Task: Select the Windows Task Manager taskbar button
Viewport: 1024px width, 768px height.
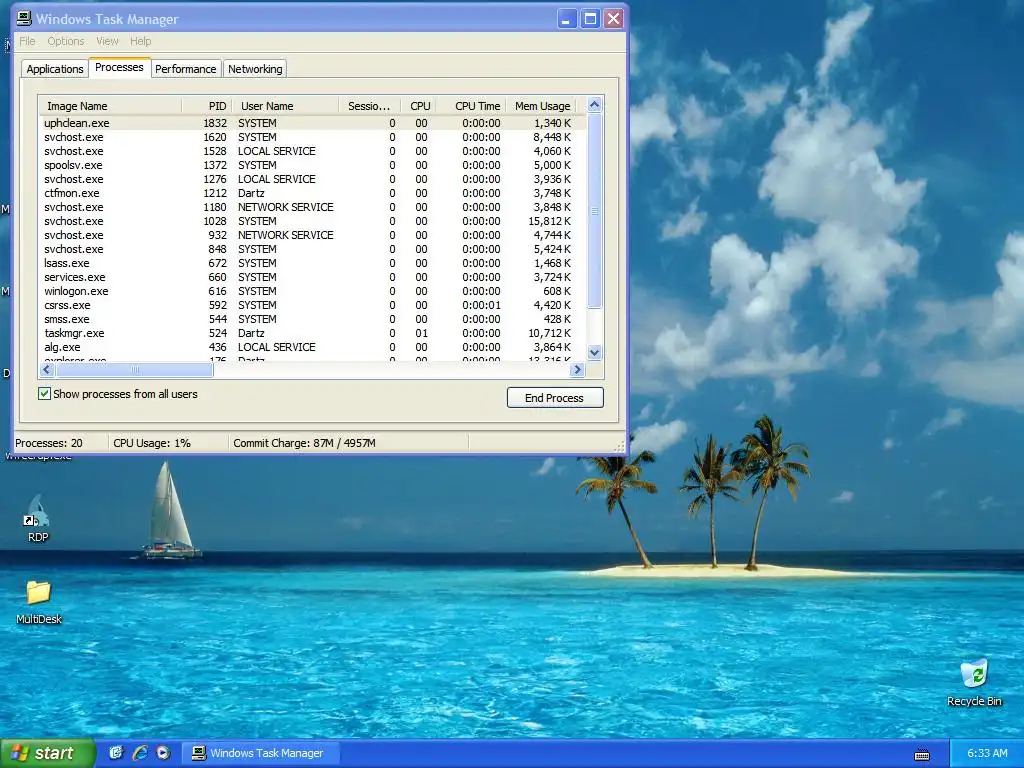Action: [260, 753]
